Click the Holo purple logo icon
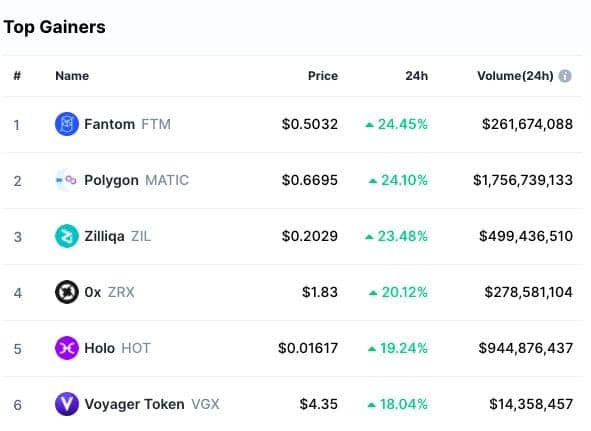The width and height of the screenshot is (591, 431). 67,348
